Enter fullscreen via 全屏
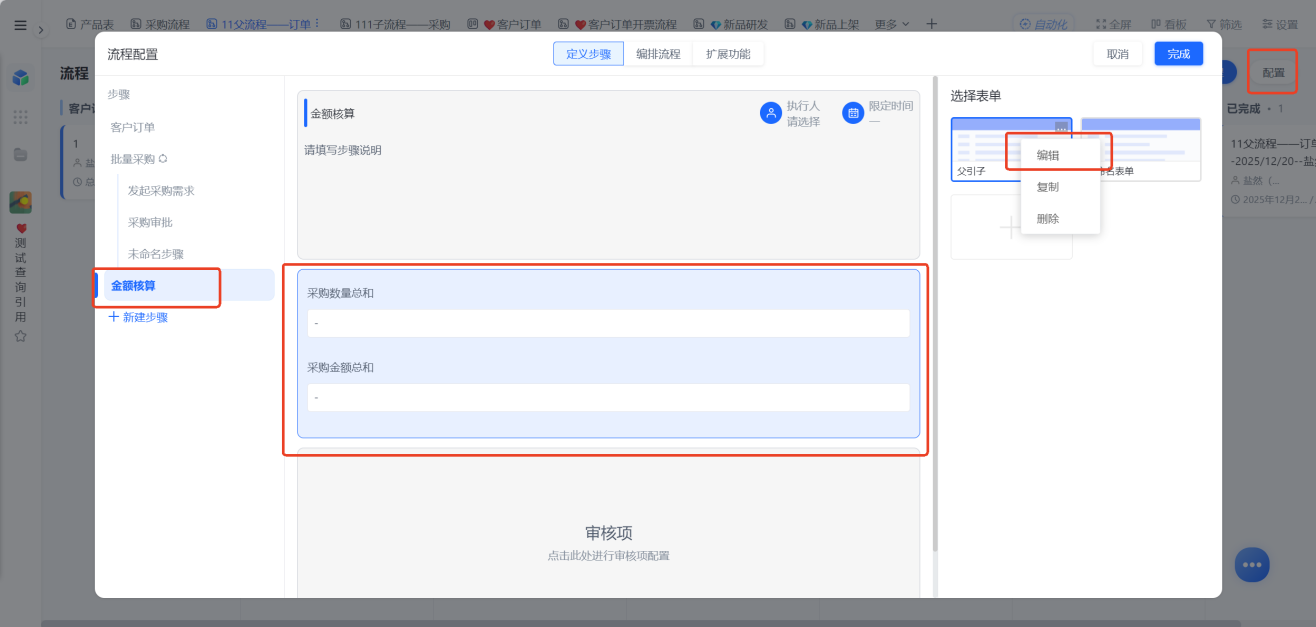 (x=1113, y=23)
